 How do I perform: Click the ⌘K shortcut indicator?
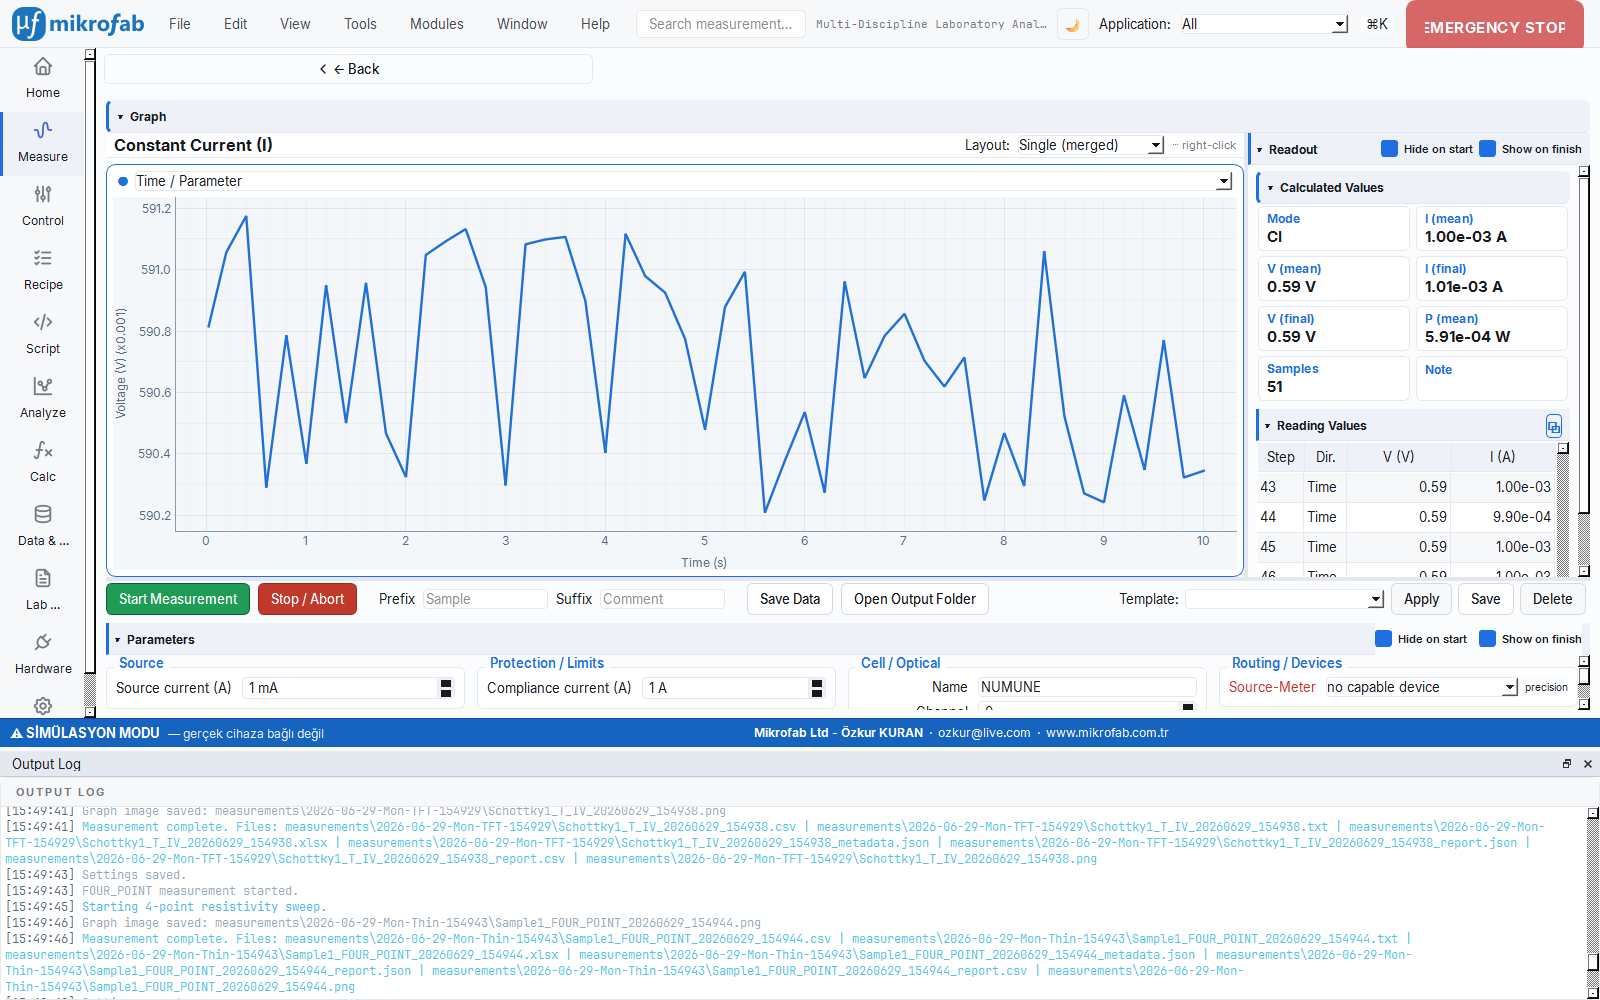1377,24
